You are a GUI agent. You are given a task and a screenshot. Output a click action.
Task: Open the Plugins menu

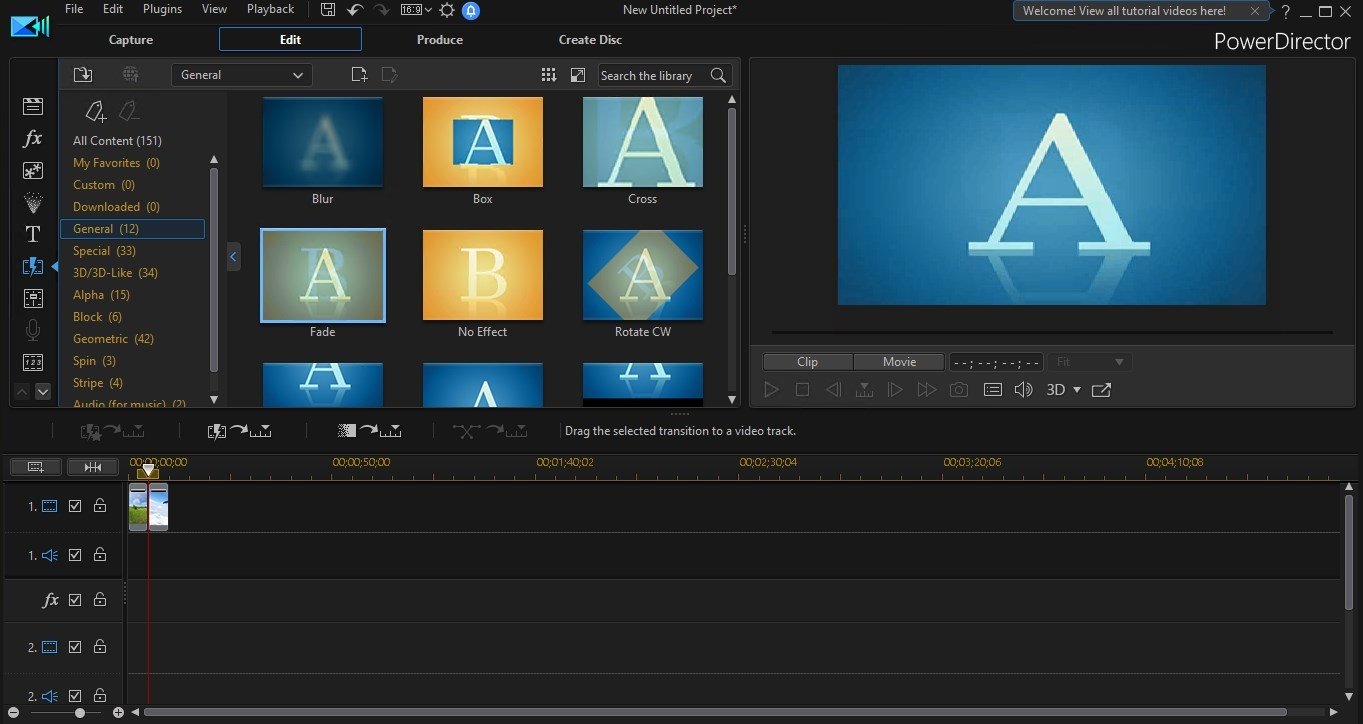point(162,9)
